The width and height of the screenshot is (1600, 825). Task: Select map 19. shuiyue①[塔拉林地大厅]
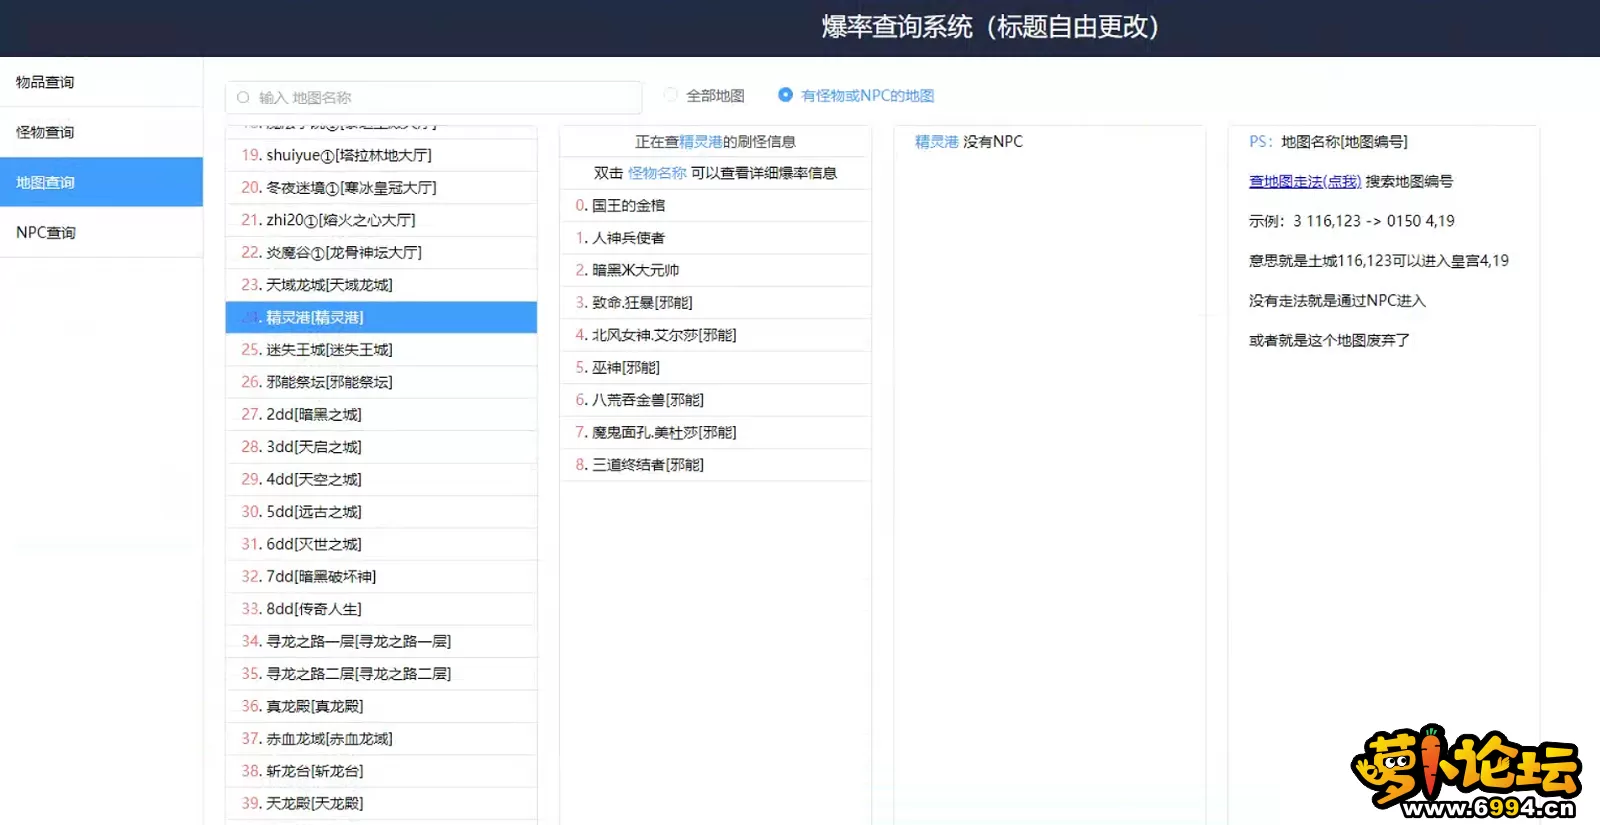[x=381, y=155]
